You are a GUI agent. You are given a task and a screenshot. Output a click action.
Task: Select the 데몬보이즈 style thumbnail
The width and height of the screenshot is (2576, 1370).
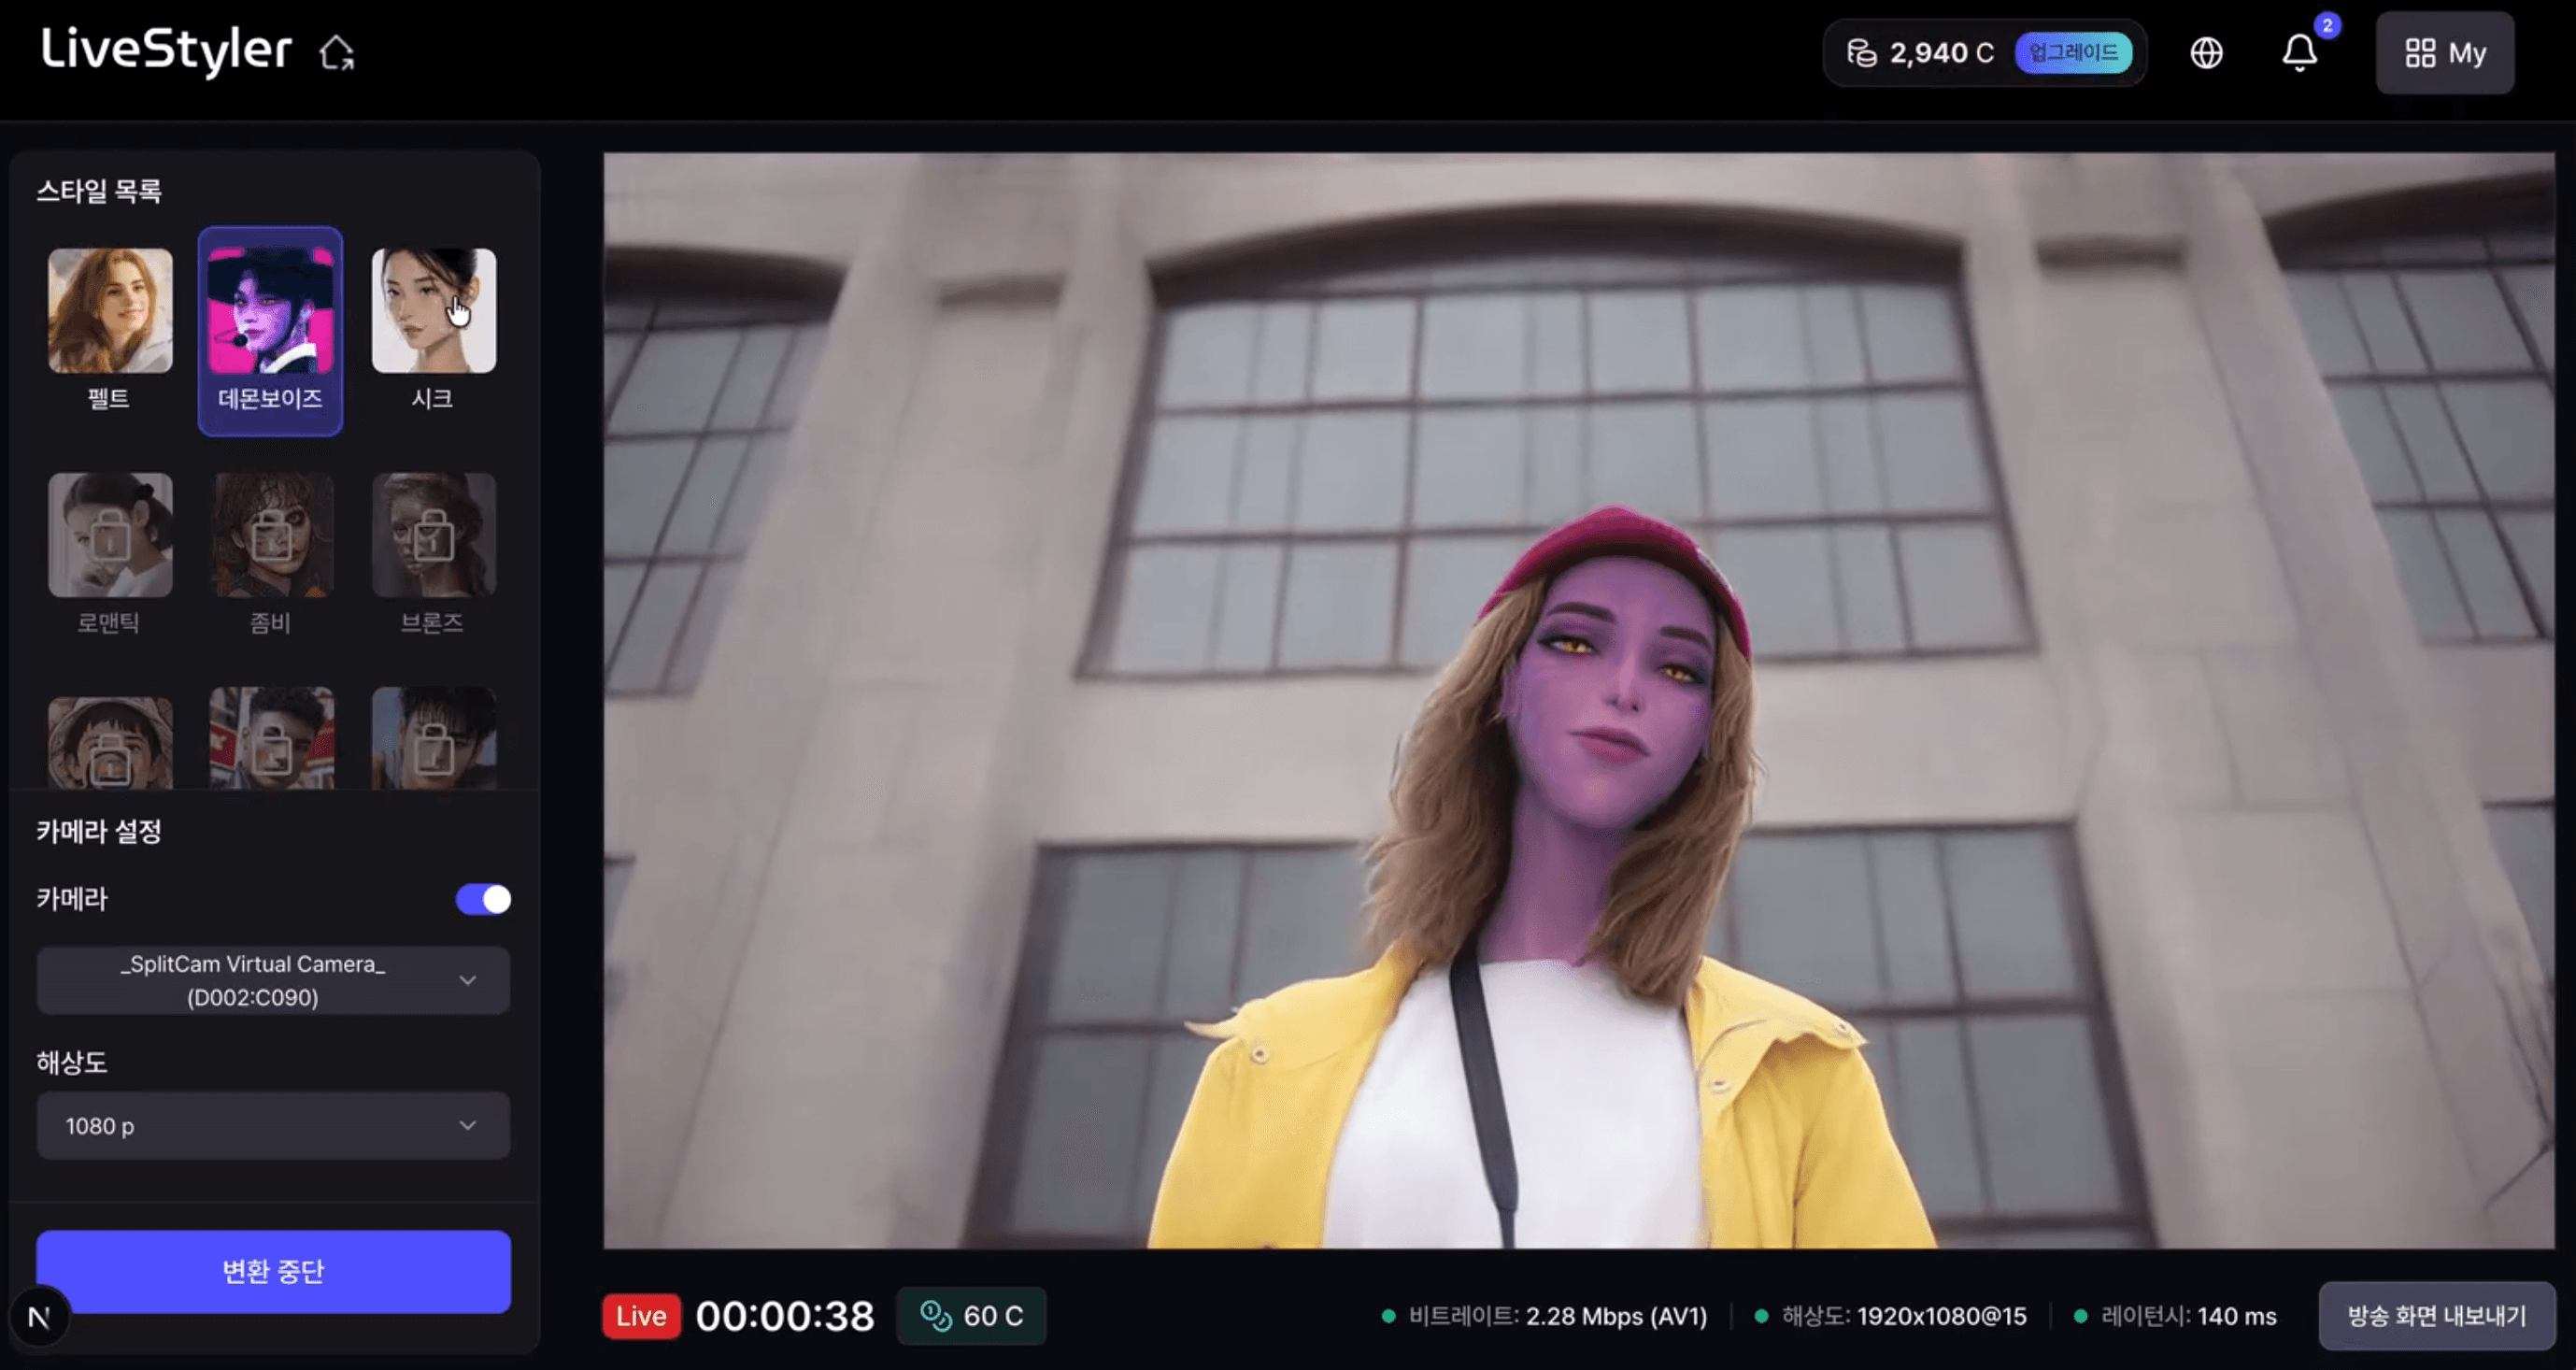[271, 311]
